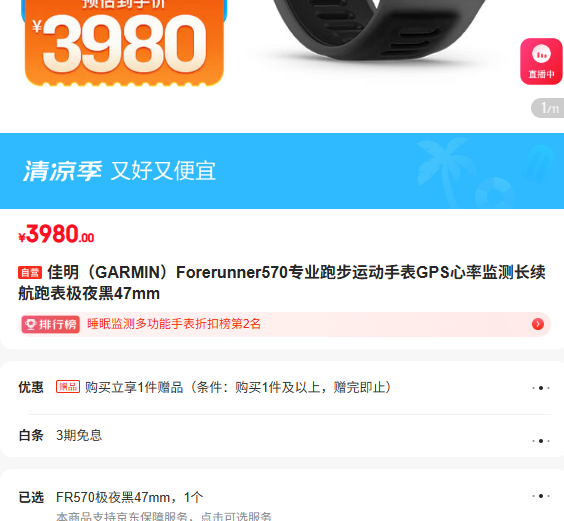Expand the 已选 selection options dots
Screen dimensions: 564x521
[541, 496]
